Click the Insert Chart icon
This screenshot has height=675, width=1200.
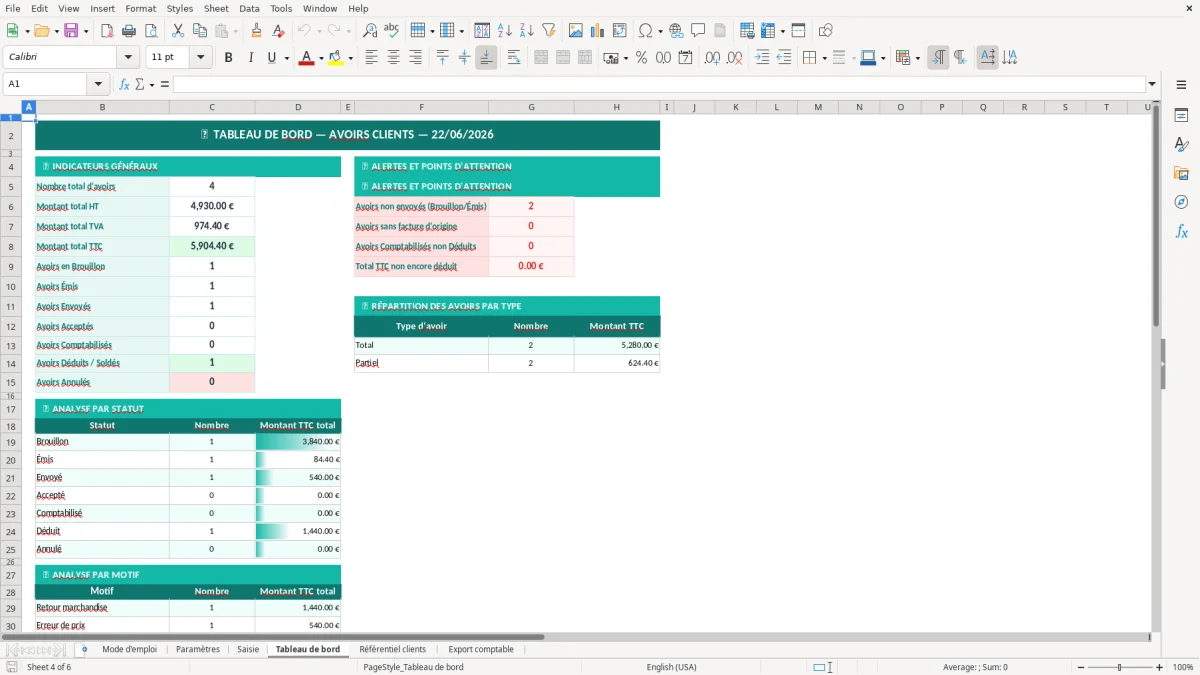pyautogui.click(x=598, y=31)
